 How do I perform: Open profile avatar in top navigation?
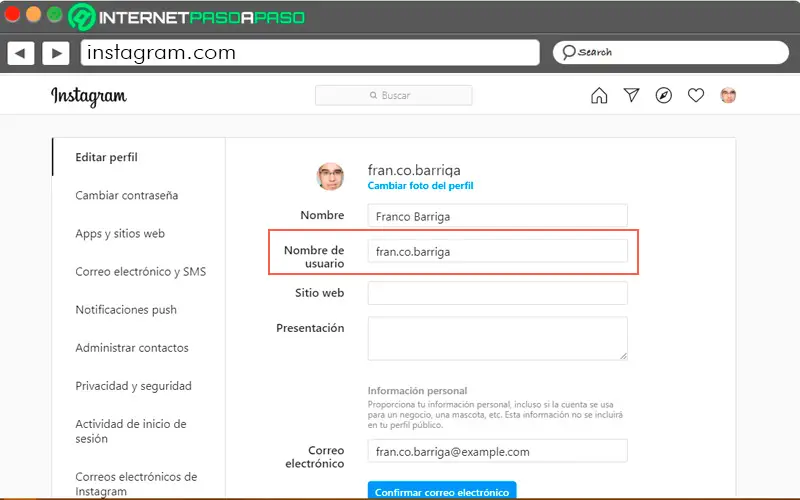click(728, 95)
